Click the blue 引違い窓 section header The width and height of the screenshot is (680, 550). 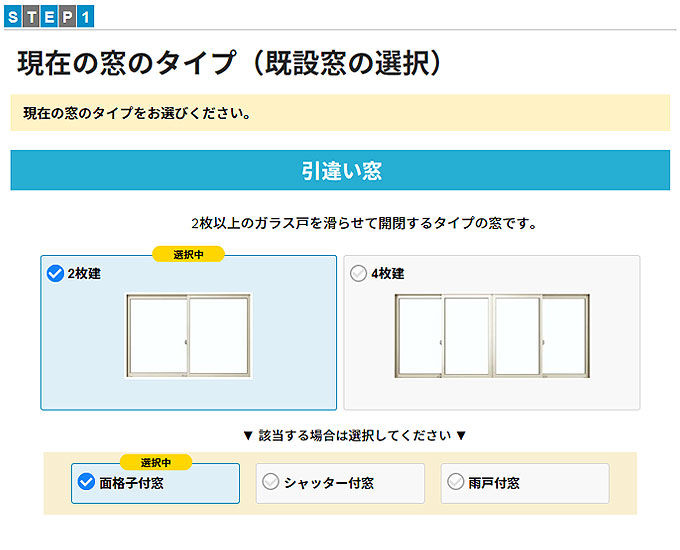click(340, 171)
